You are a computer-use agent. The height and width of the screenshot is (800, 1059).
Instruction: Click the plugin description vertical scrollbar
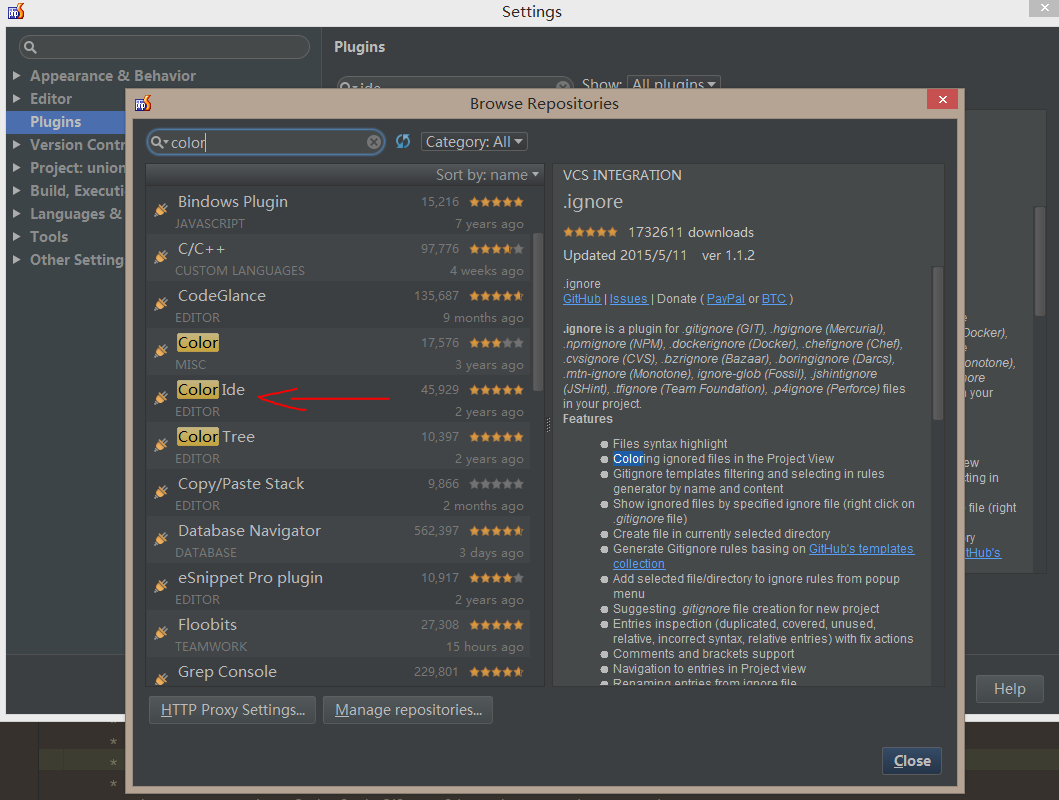pos(937,343)
